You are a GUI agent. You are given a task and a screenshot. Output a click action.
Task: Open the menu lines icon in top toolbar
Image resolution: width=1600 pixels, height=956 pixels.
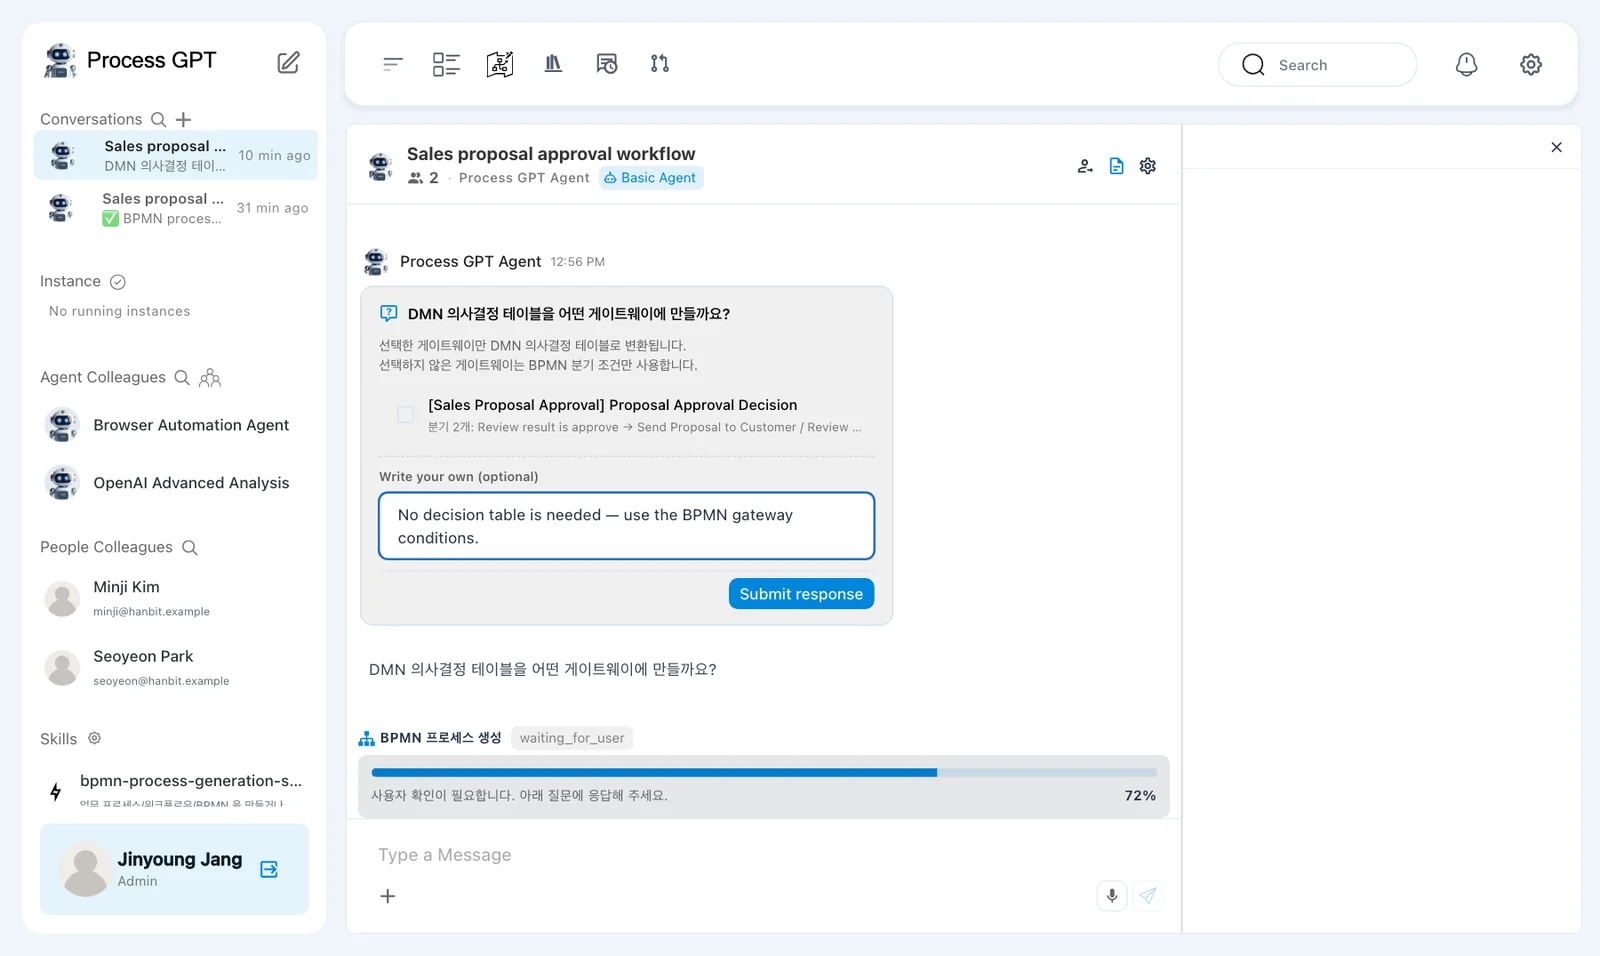[x=392, y=64]
